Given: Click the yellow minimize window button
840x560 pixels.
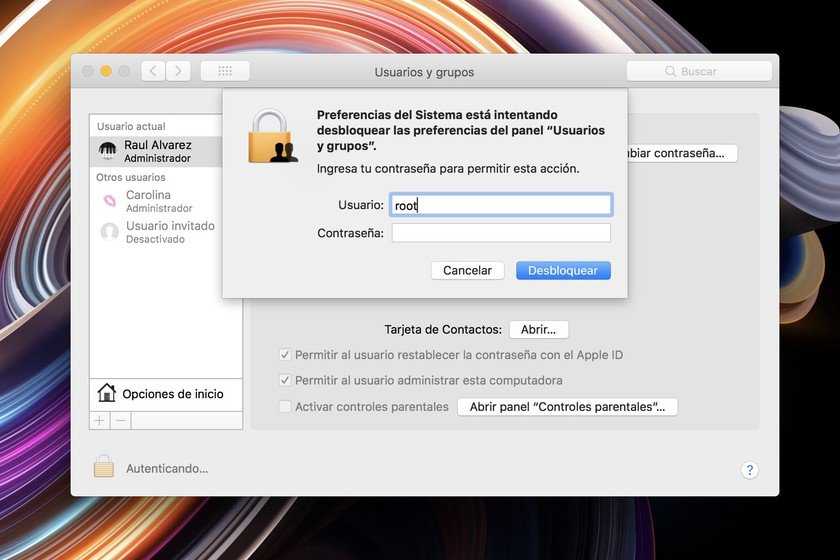Looking at the screenshot, I should click(x=106, y=71).
